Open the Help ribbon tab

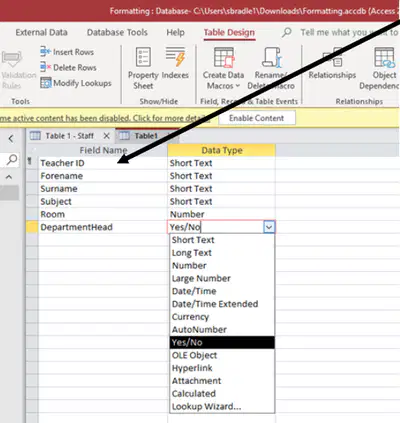(175, 32)
